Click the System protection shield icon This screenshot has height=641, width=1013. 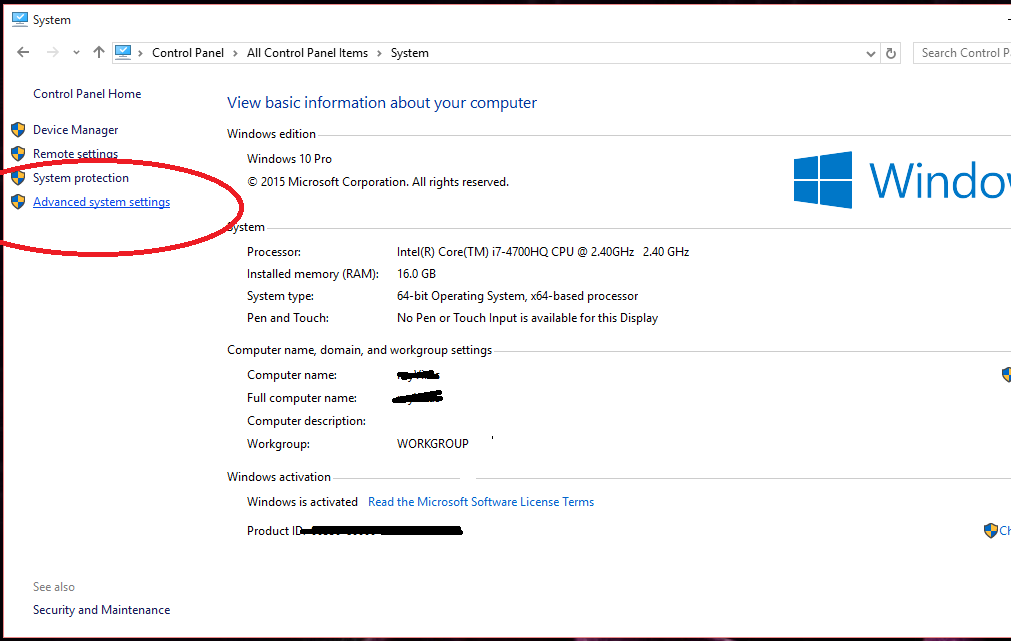pos(18,178)
